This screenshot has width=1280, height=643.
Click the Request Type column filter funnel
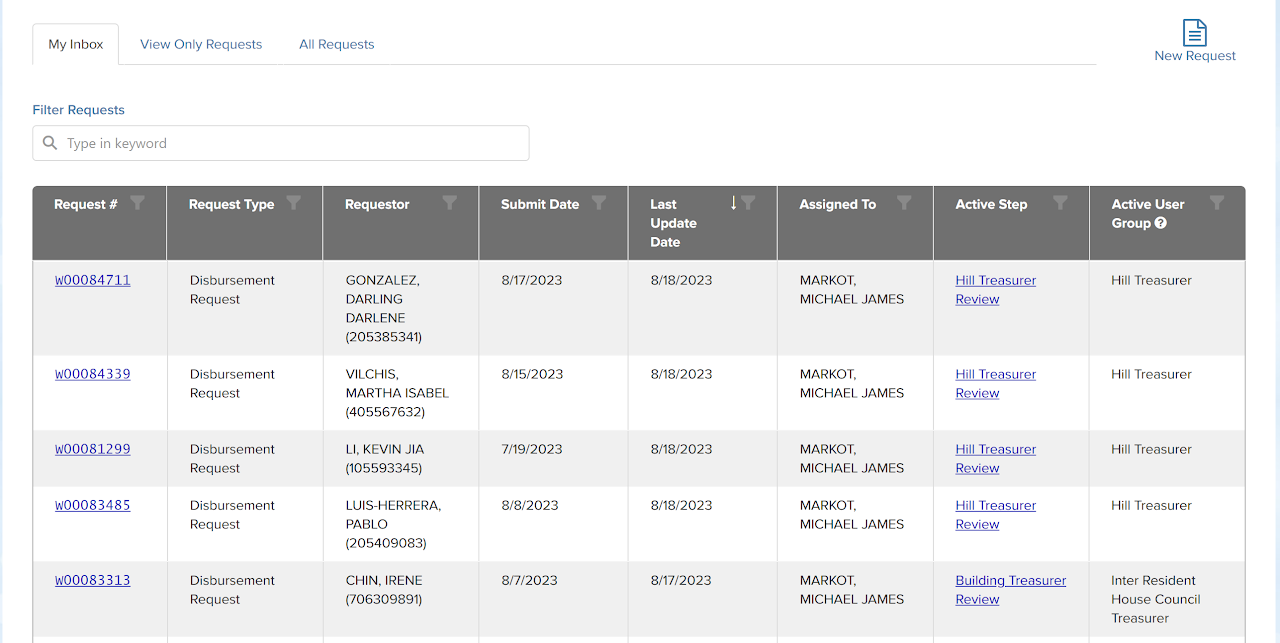pos(294,201)
